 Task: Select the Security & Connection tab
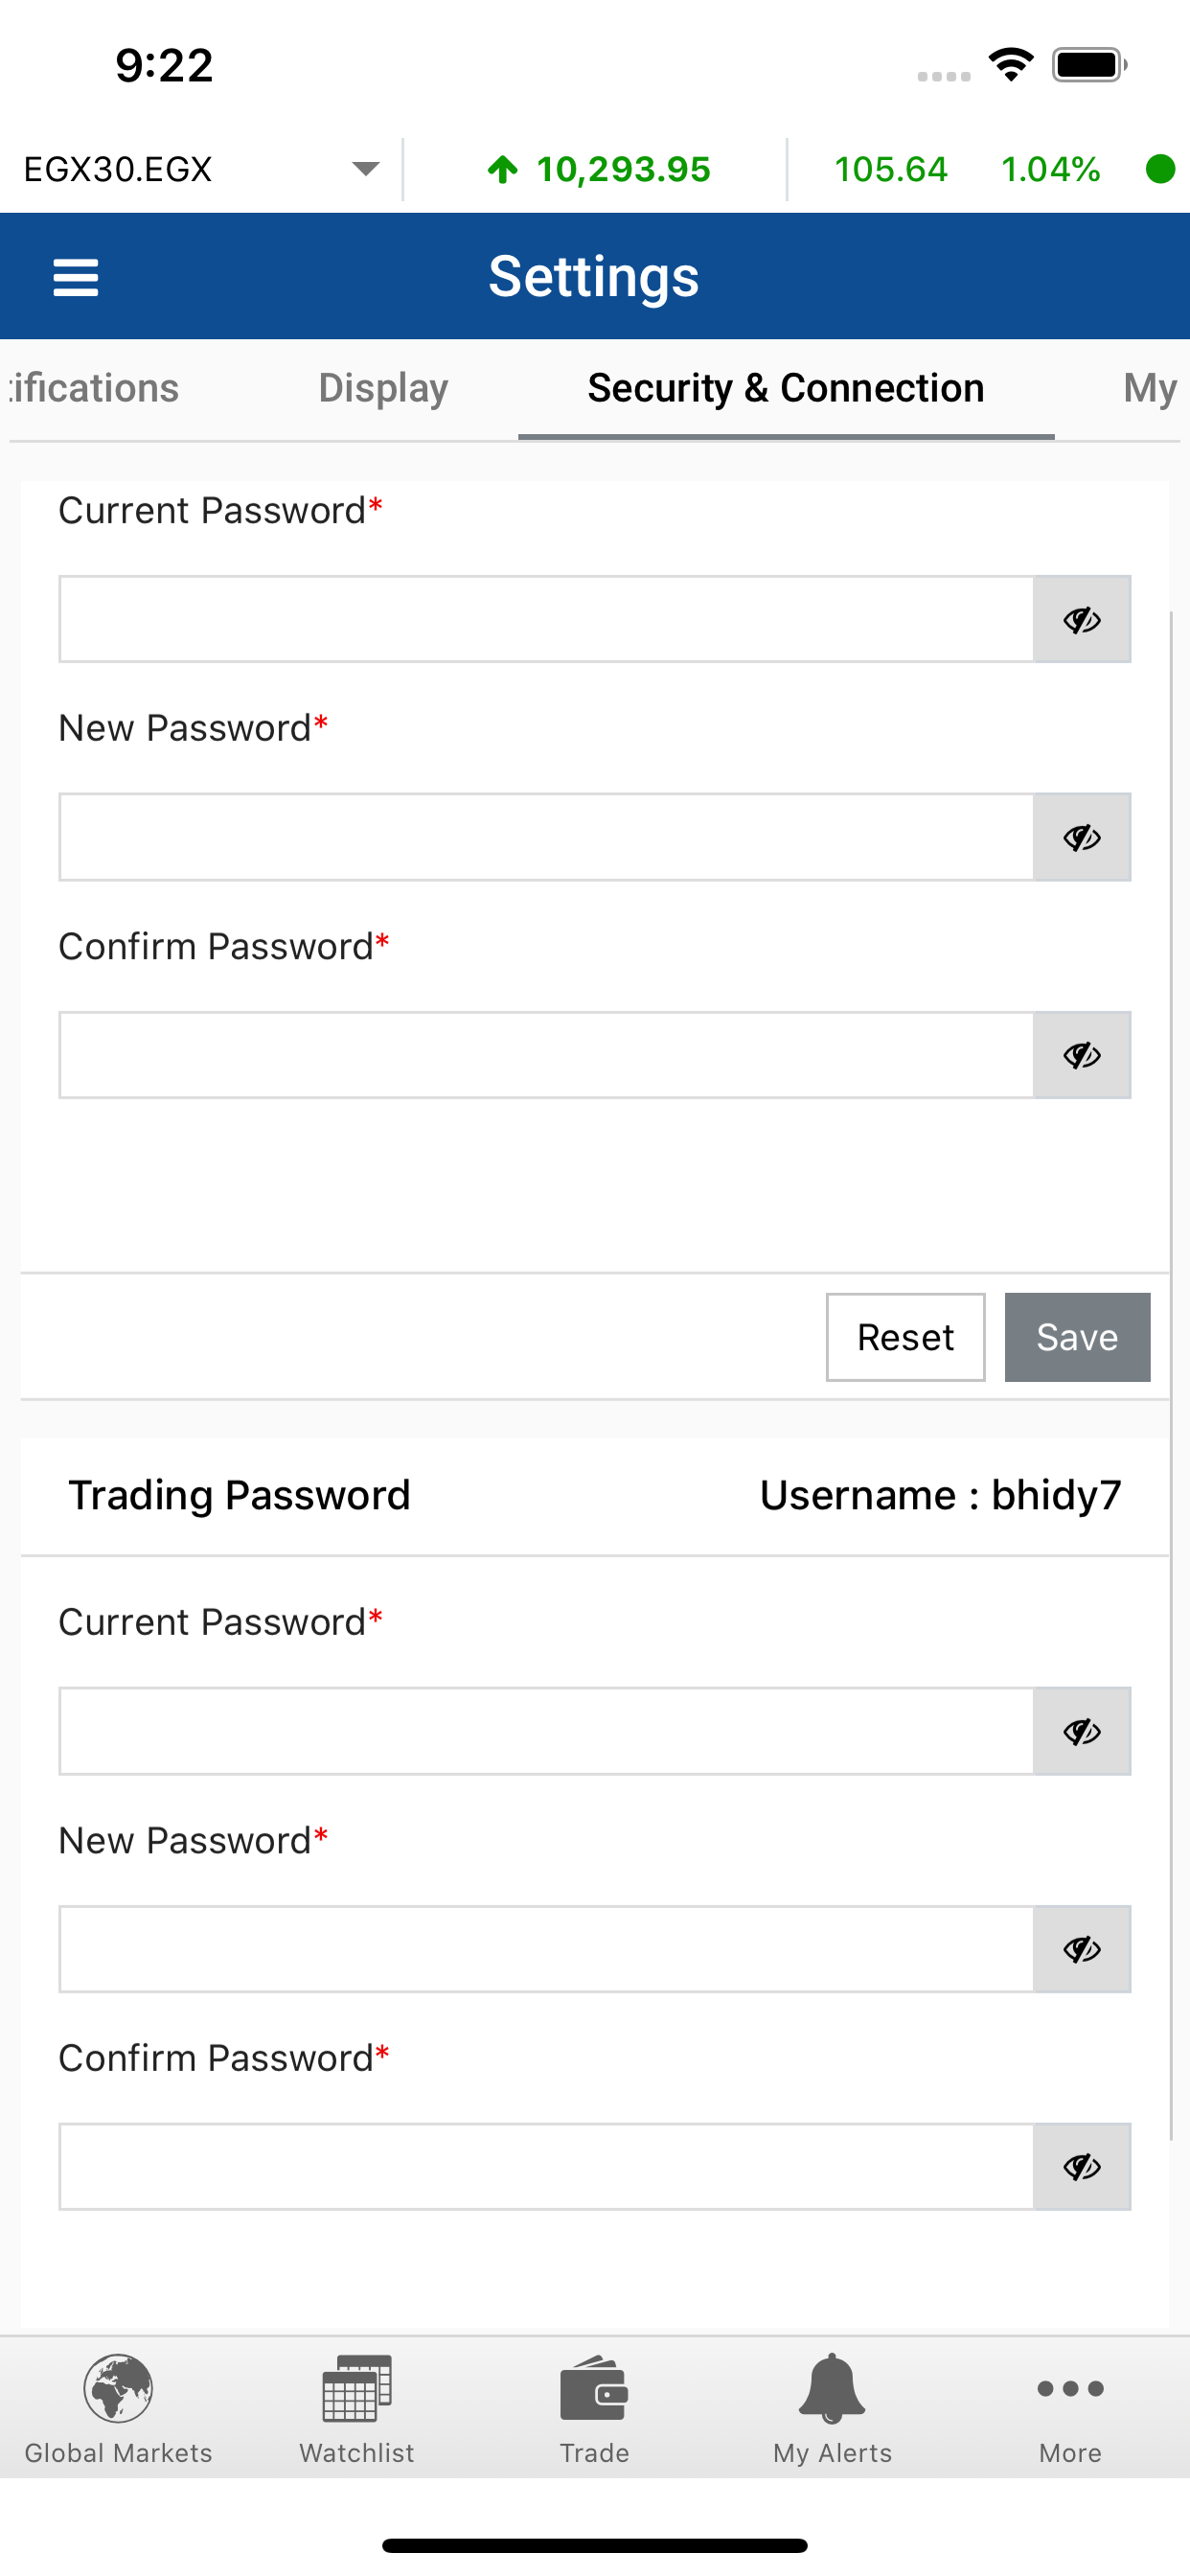pos(786,388)
